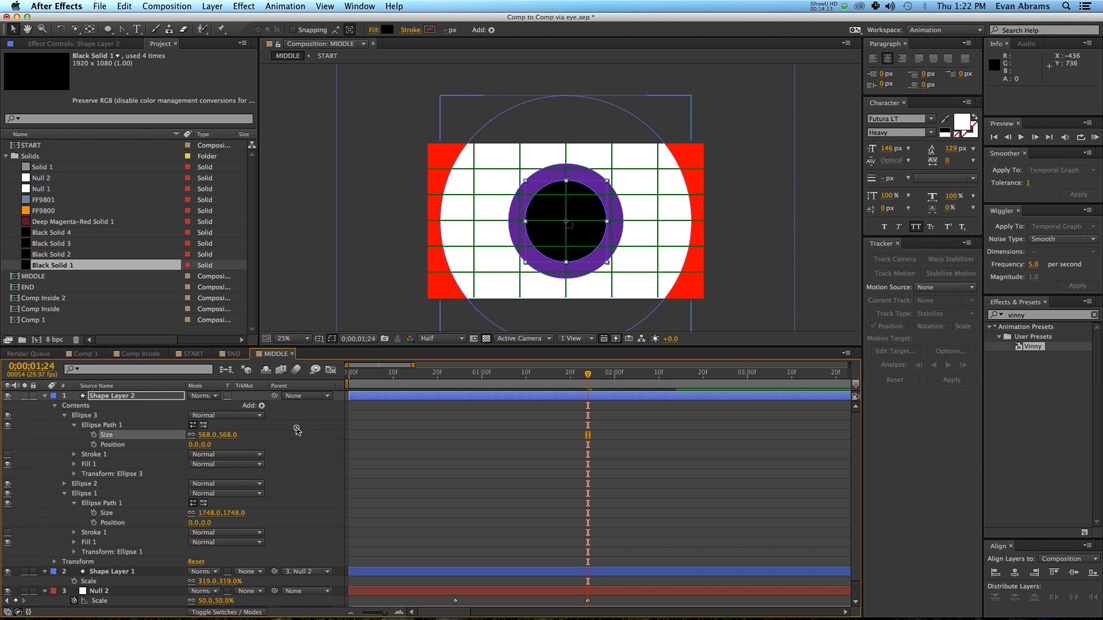Screen dimensions: 1103x620
Task: Click the Play button in Preview panel
Action: point(1021,137)
